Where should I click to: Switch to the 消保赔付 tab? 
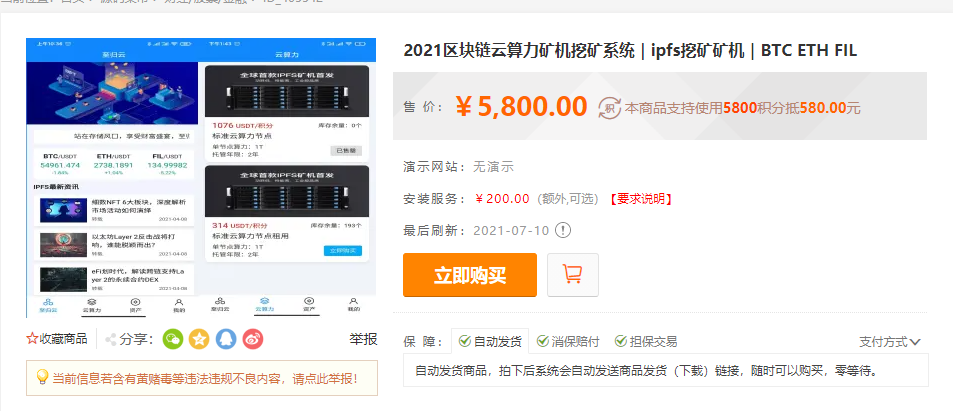click(x=568, y=342)
